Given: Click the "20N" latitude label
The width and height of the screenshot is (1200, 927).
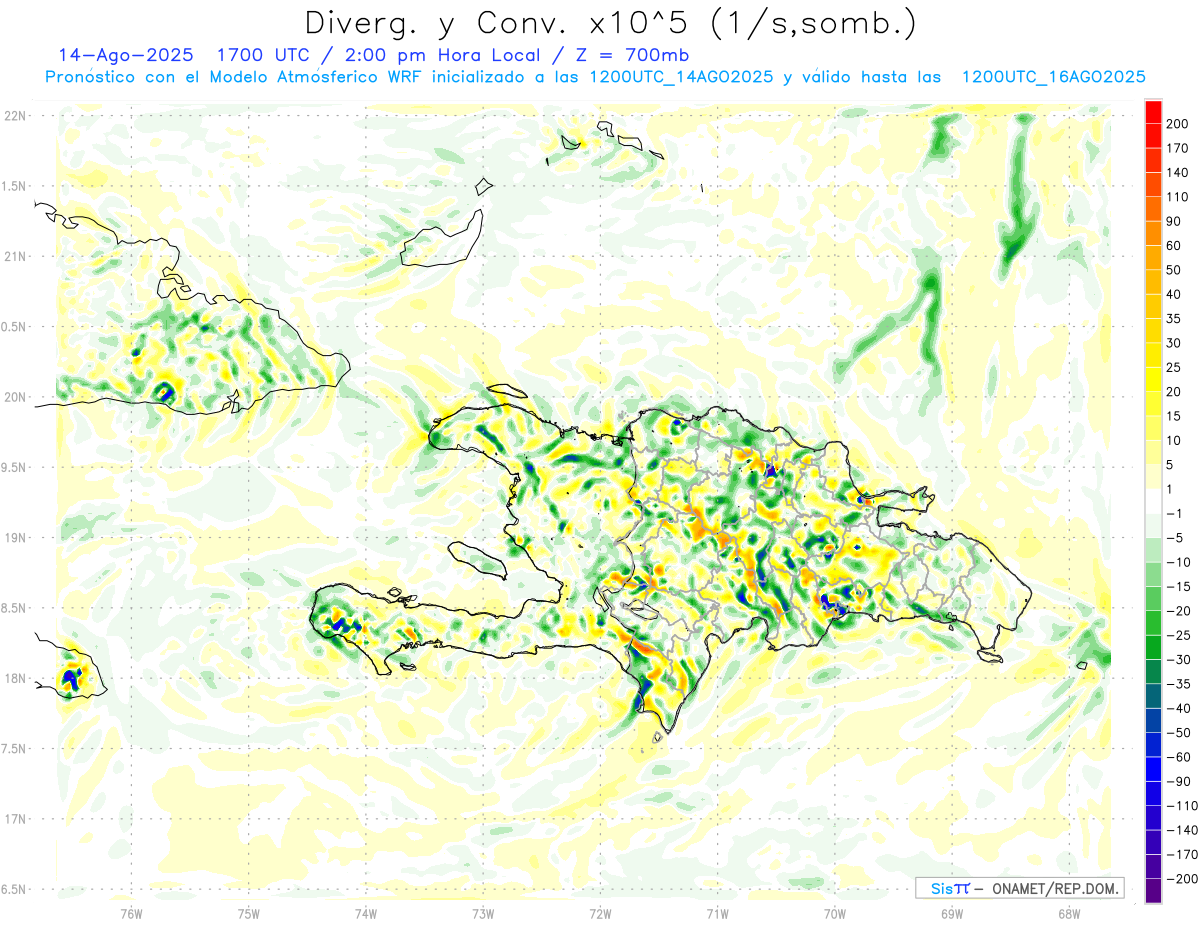Looking at the screenshot, I should [x=13, y=397].
